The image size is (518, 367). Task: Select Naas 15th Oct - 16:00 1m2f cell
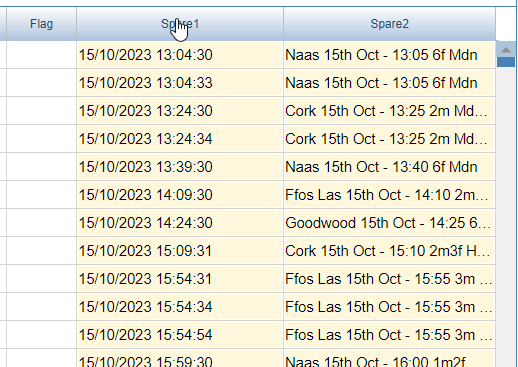[389, 359]
